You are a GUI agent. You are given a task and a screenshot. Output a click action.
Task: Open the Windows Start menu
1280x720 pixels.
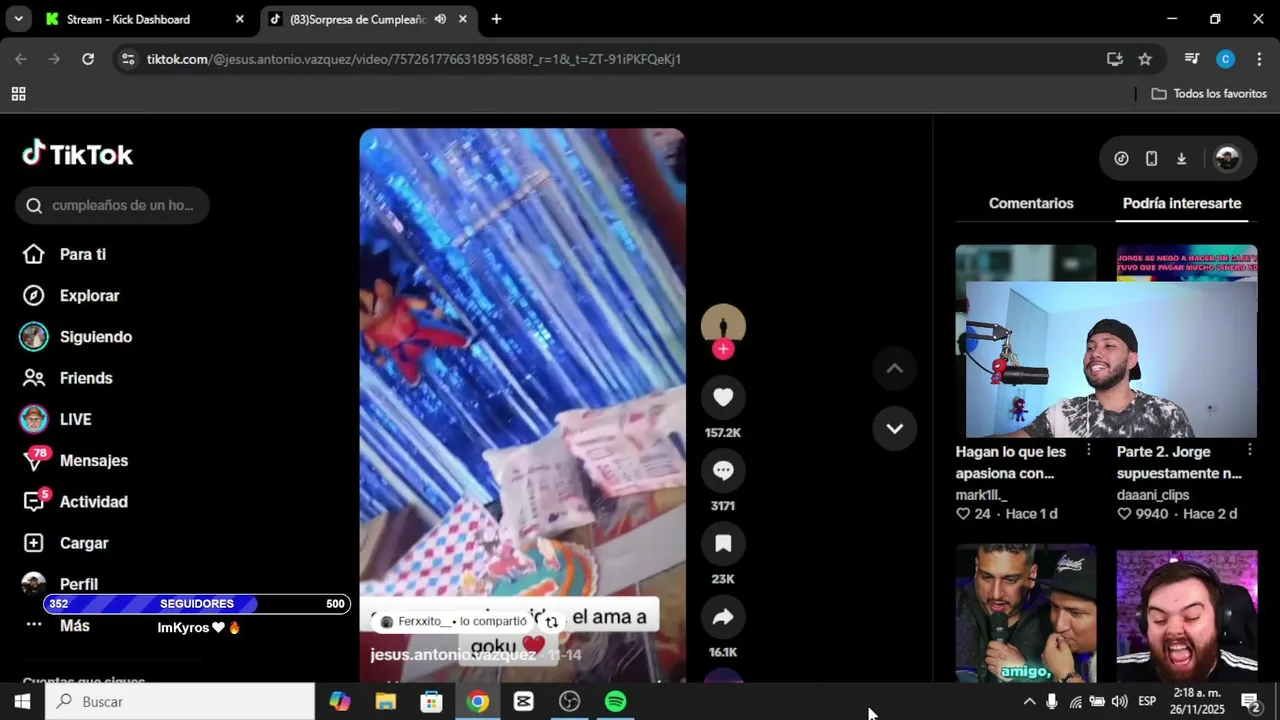click(x=22, y=701)
